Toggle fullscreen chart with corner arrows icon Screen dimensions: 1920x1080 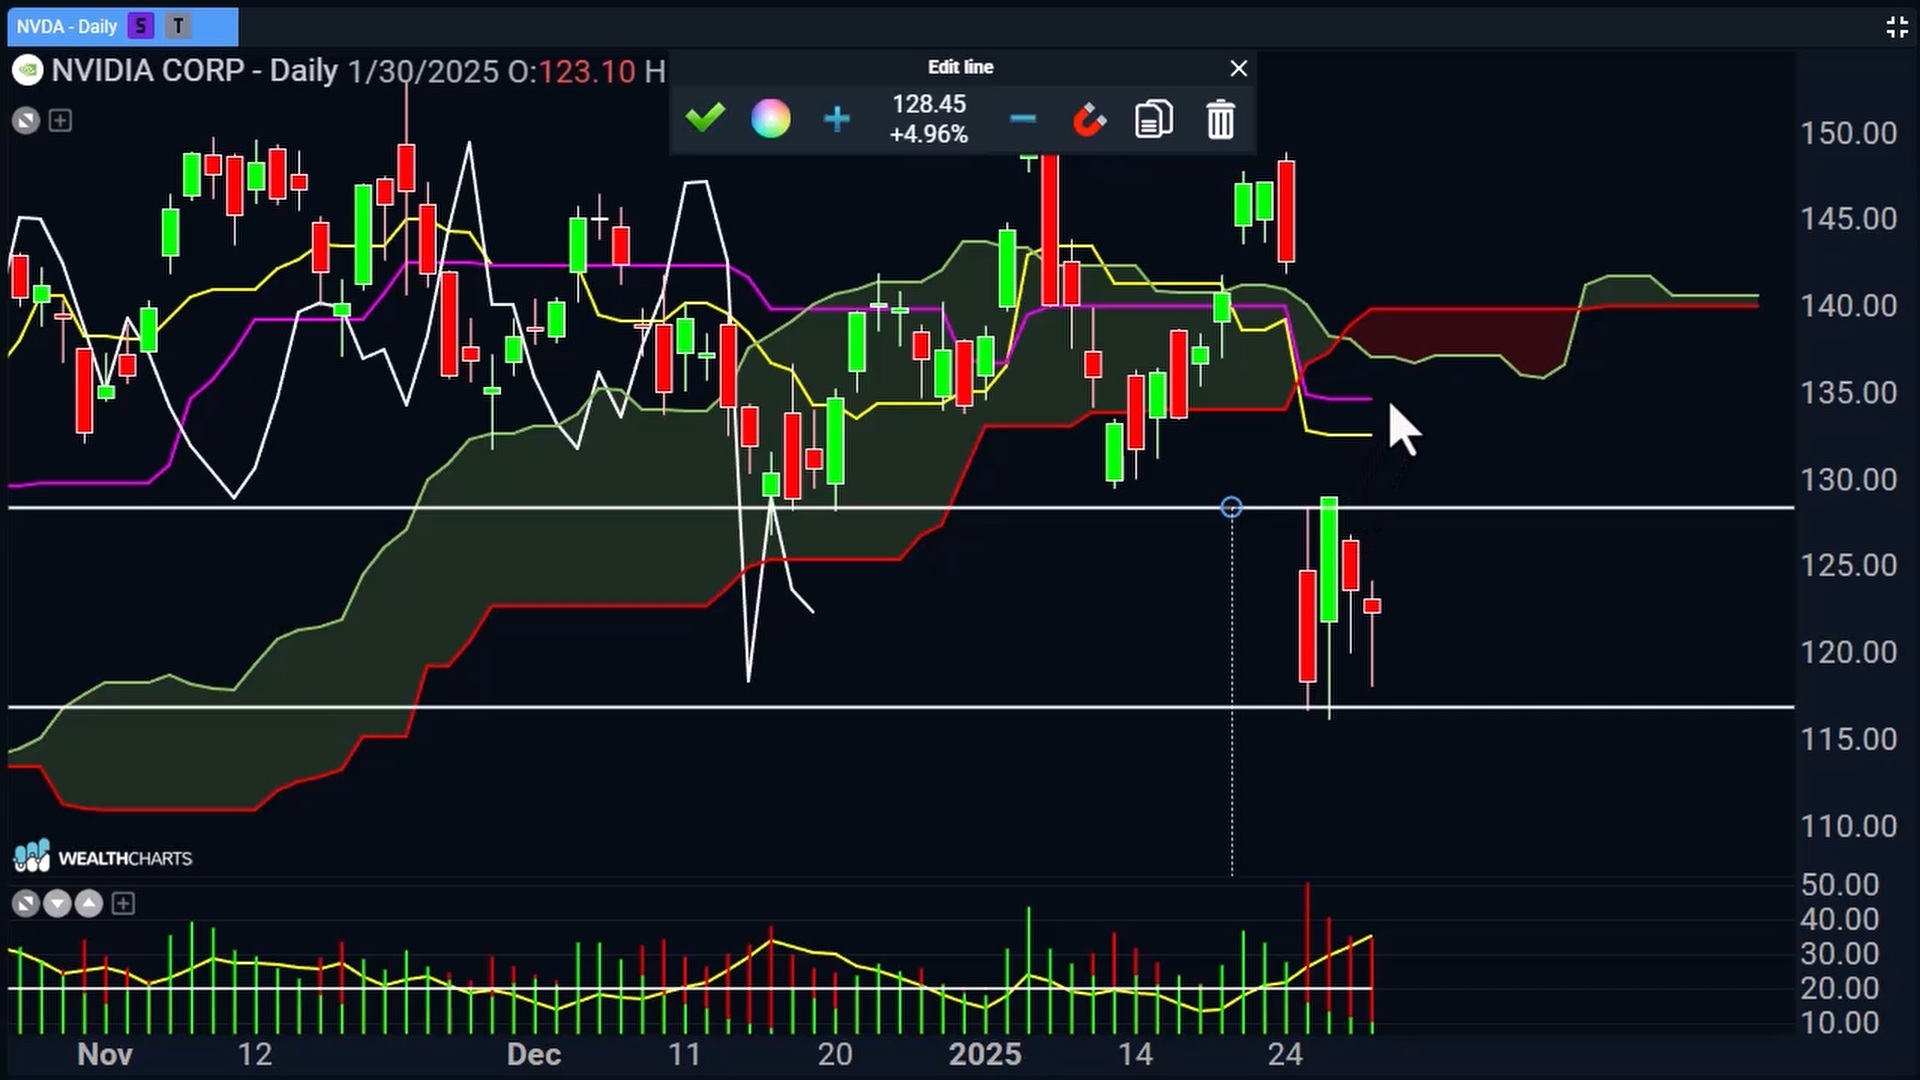point(1896,27)
